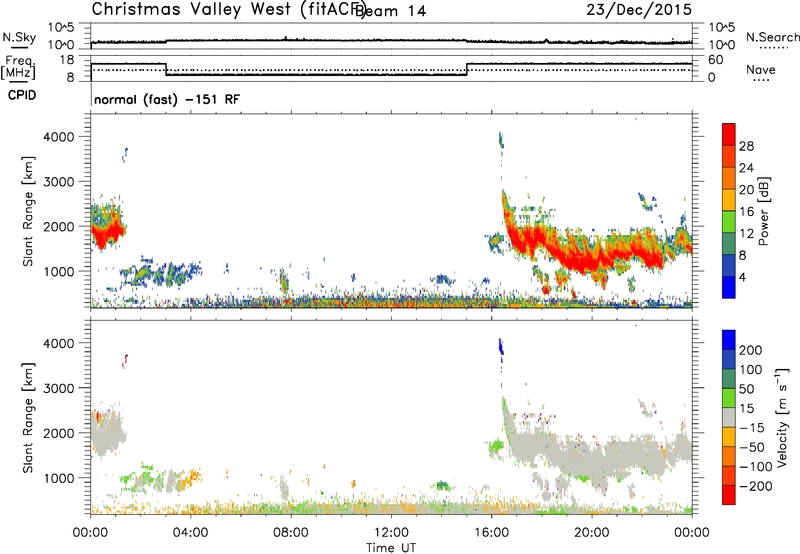Click the blue segment of Power colorbar

[x=729, y=287]
